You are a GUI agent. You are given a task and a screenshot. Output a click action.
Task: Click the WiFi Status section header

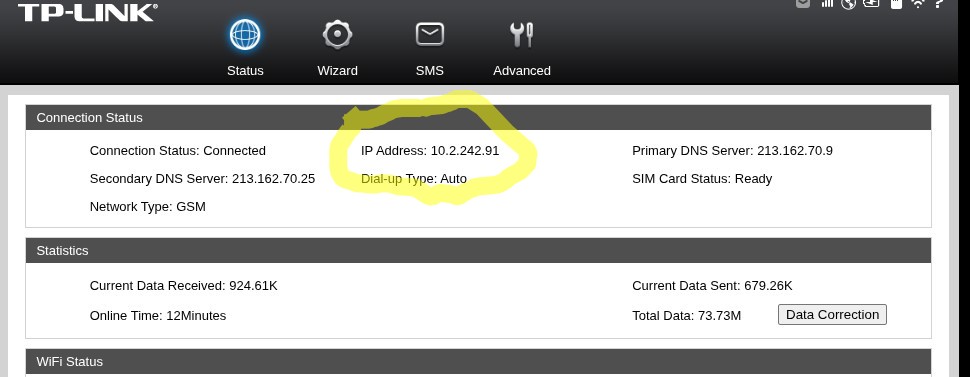(x=478, y=362)
